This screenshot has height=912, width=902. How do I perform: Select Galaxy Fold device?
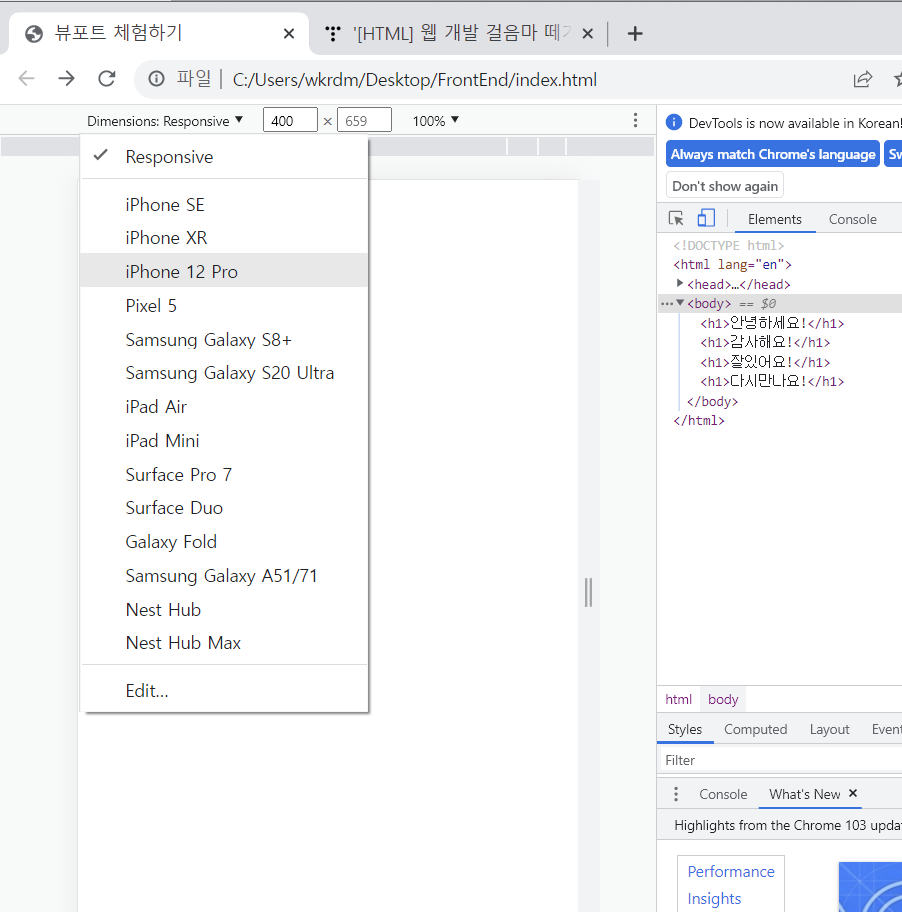tap(224, 542)
